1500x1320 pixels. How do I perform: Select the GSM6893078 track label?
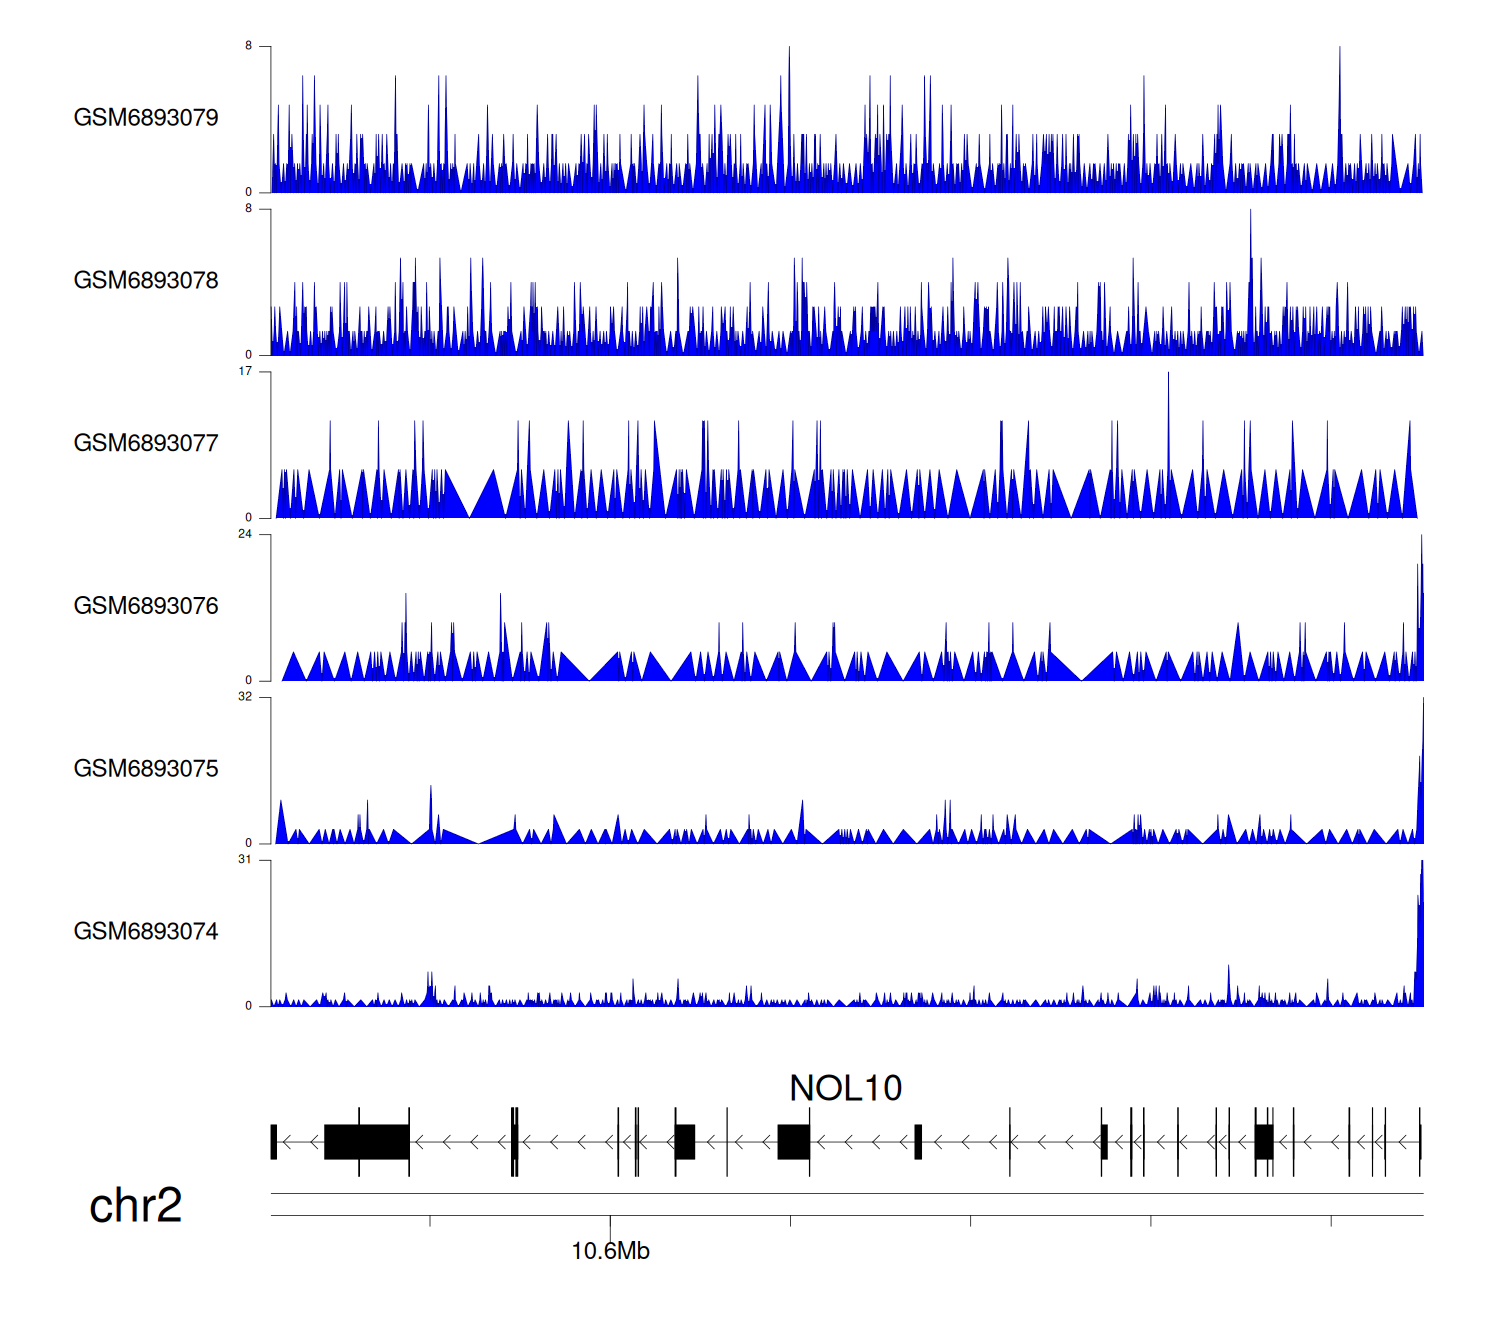tap(146, 281)
